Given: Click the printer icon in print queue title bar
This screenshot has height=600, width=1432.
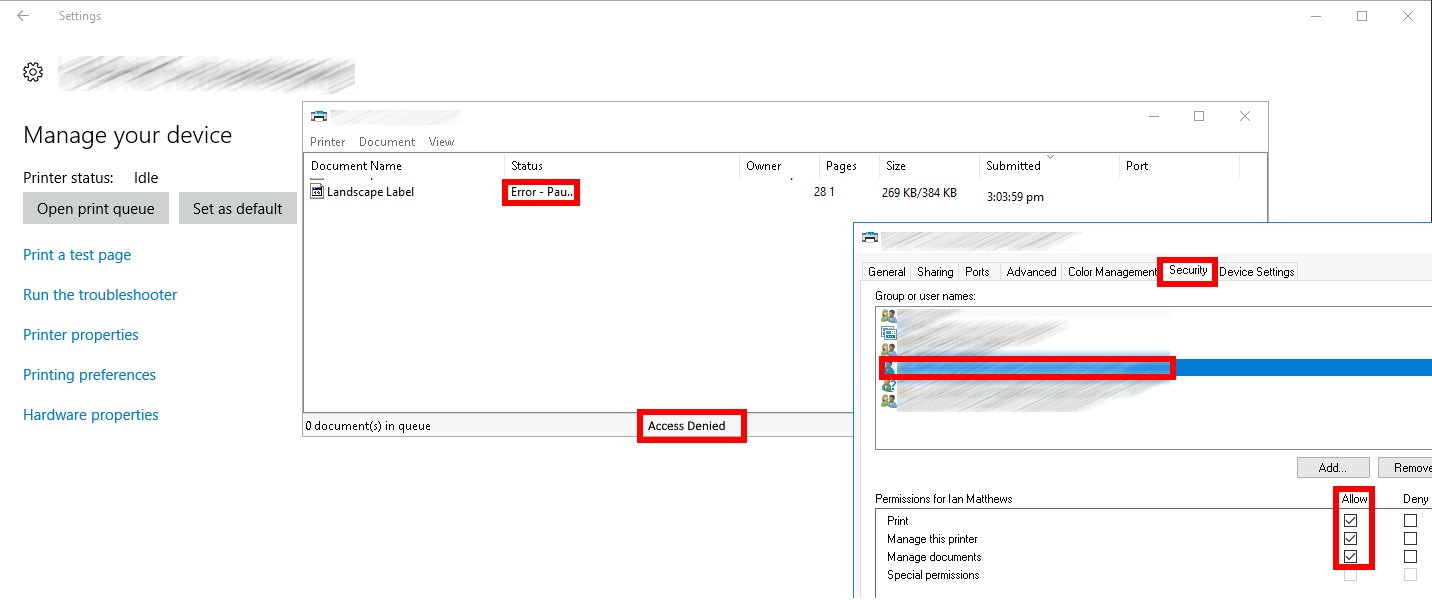Looking at the screenshot, I should coord(318,116).
